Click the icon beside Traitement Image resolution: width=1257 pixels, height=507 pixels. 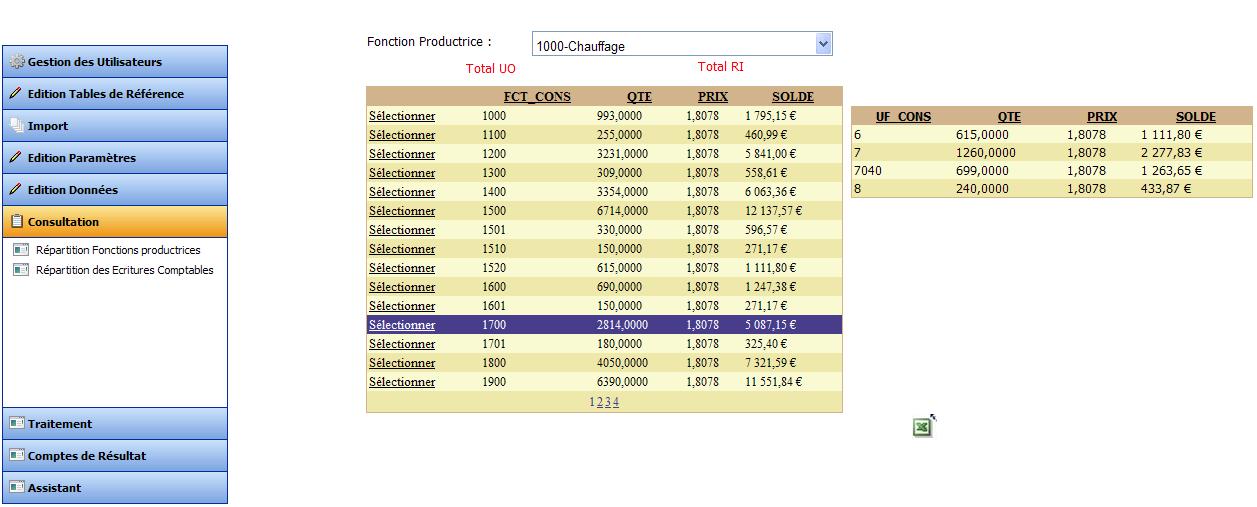pyautogui.click(x=16, y=424)
